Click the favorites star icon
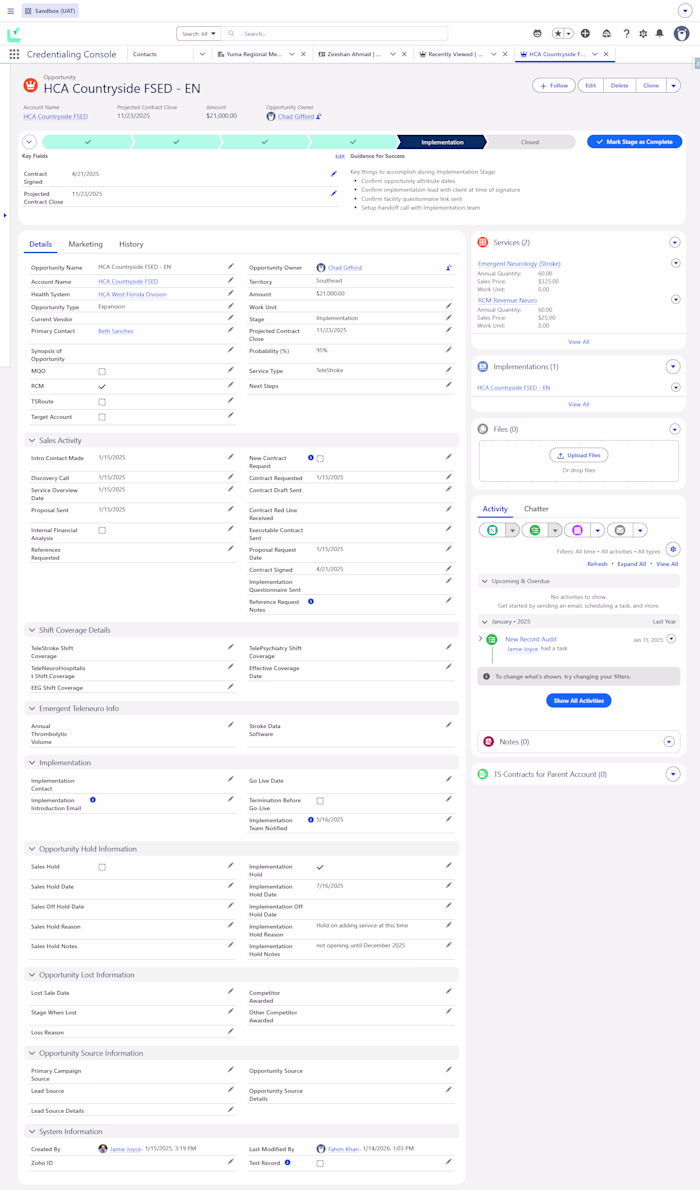This screenshot has height=1190, width=700. pos(558,33)
